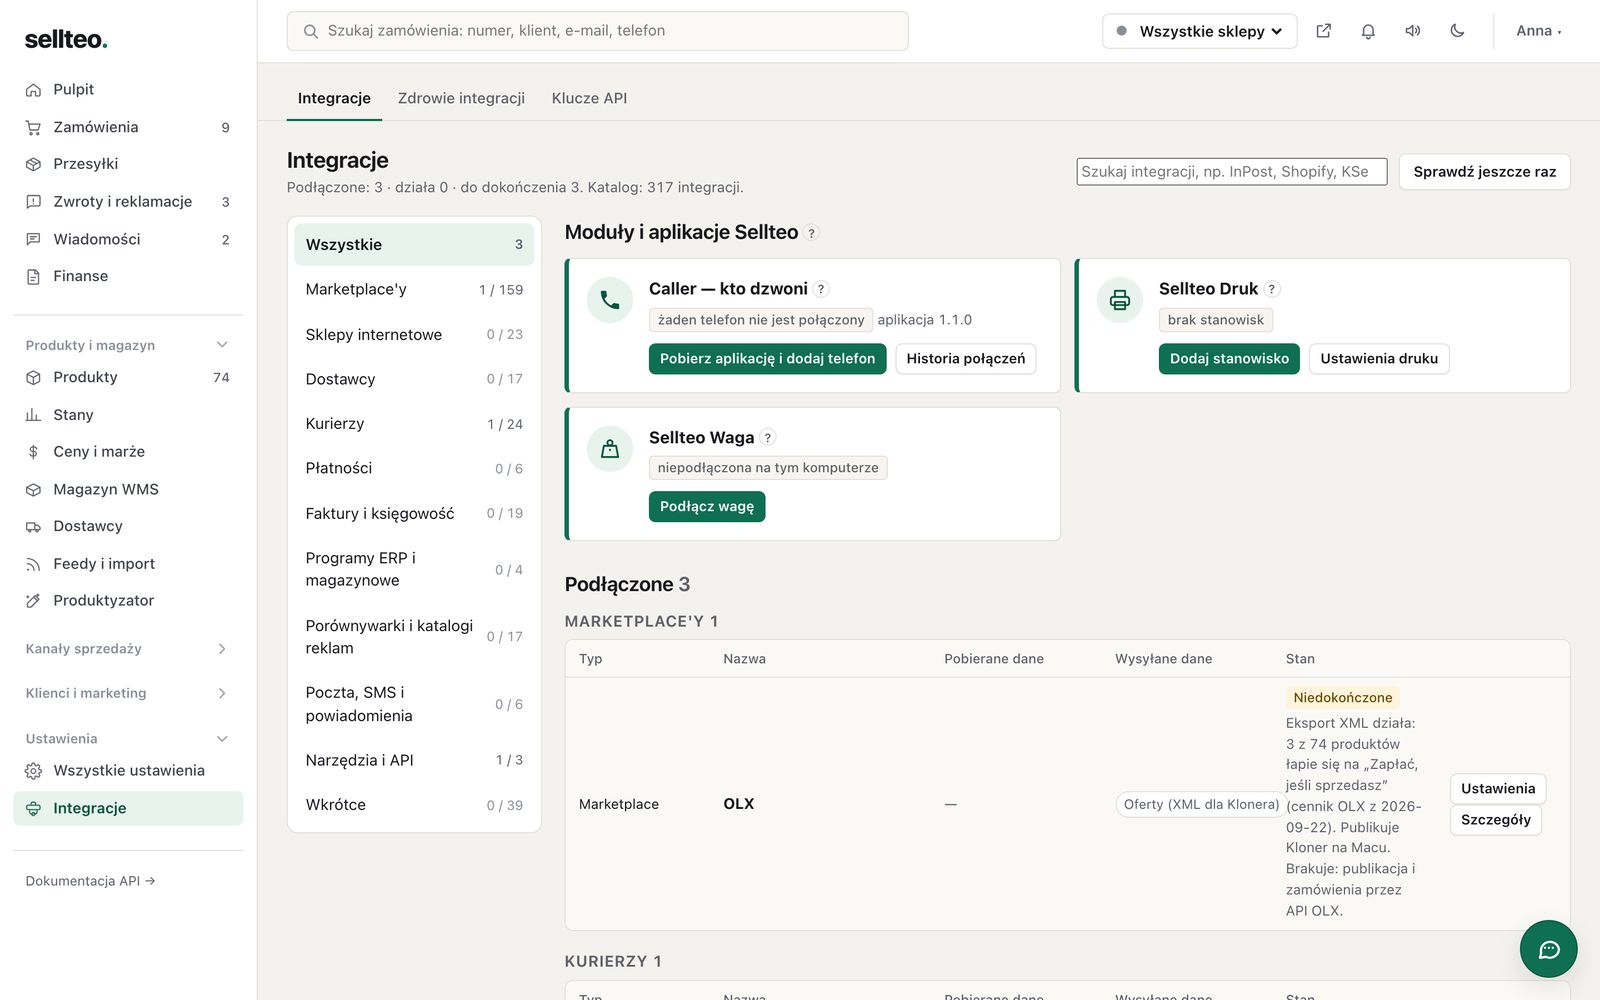Click help icon next to Sellteo Druk

[x=1272, y=289]
